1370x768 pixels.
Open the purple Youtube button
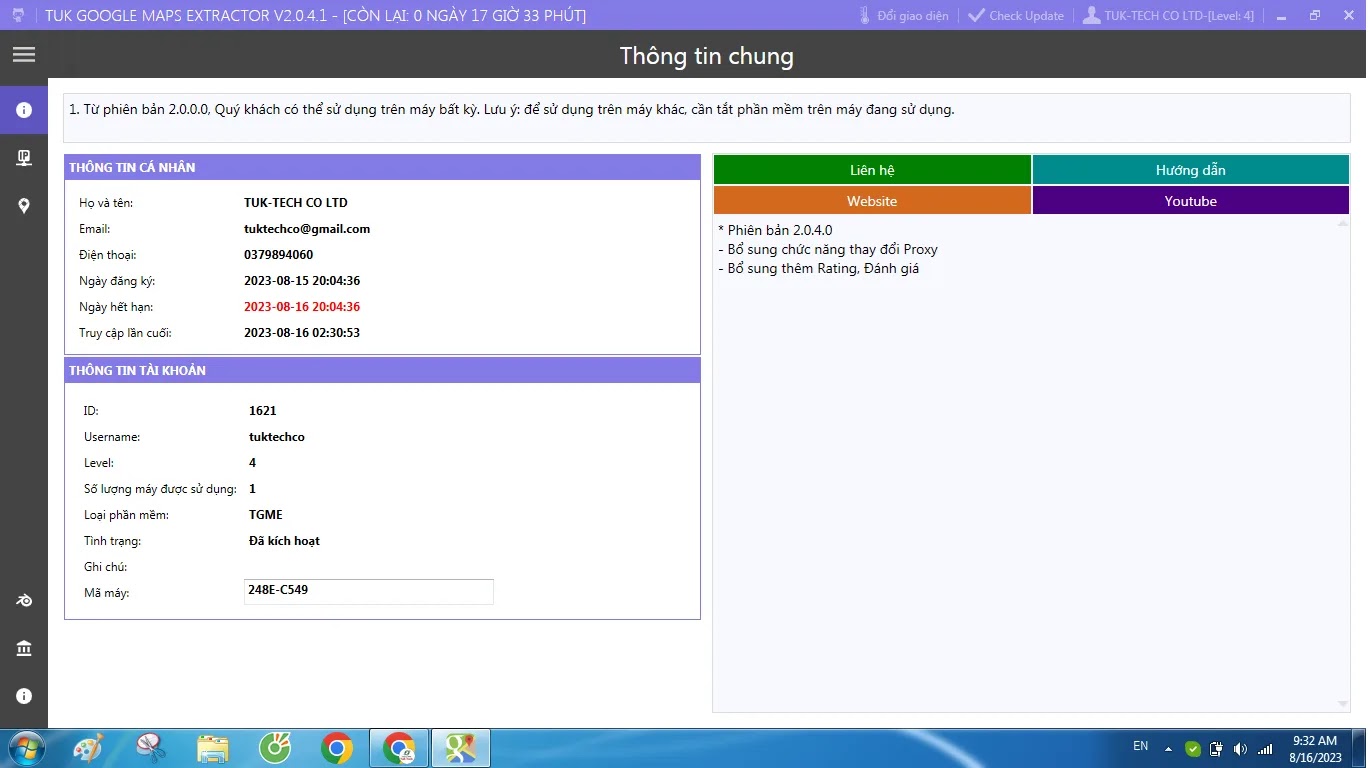point(1190,201)
